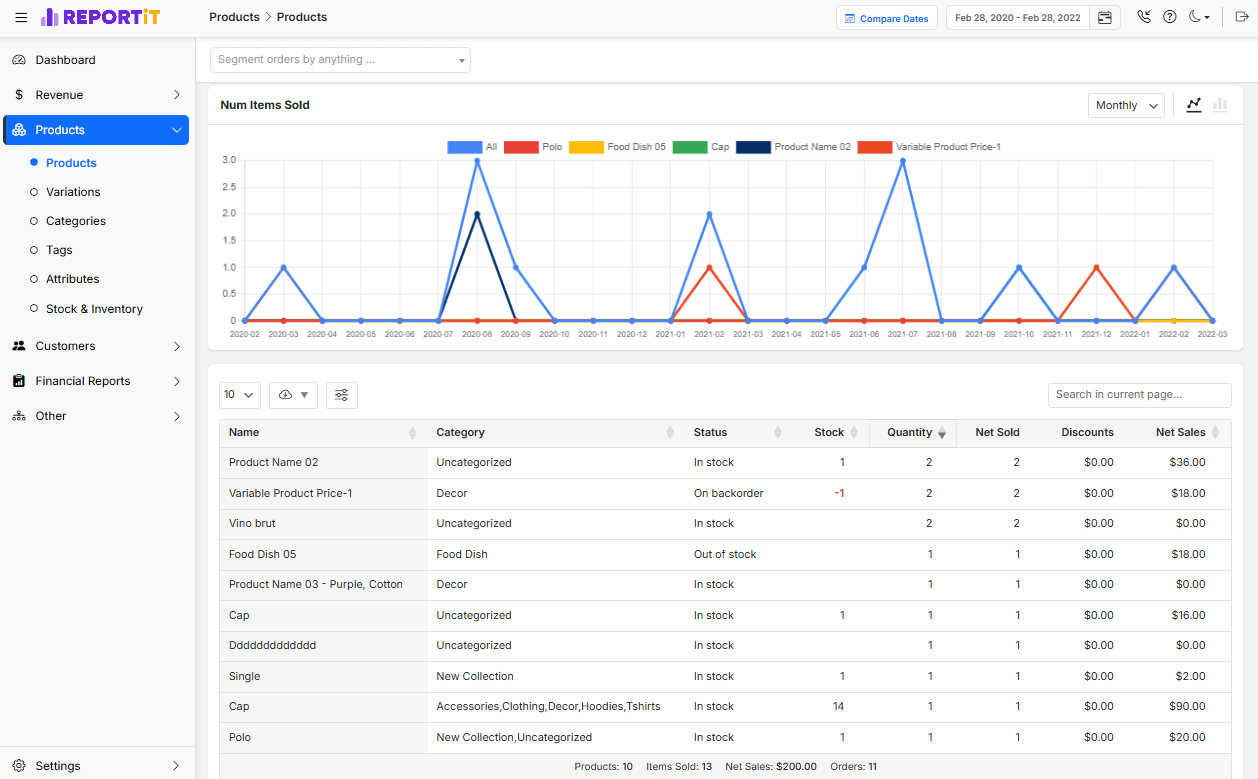Open the Variations submenu item
This screenshot has height=779, width=1258.
point(73,192)
